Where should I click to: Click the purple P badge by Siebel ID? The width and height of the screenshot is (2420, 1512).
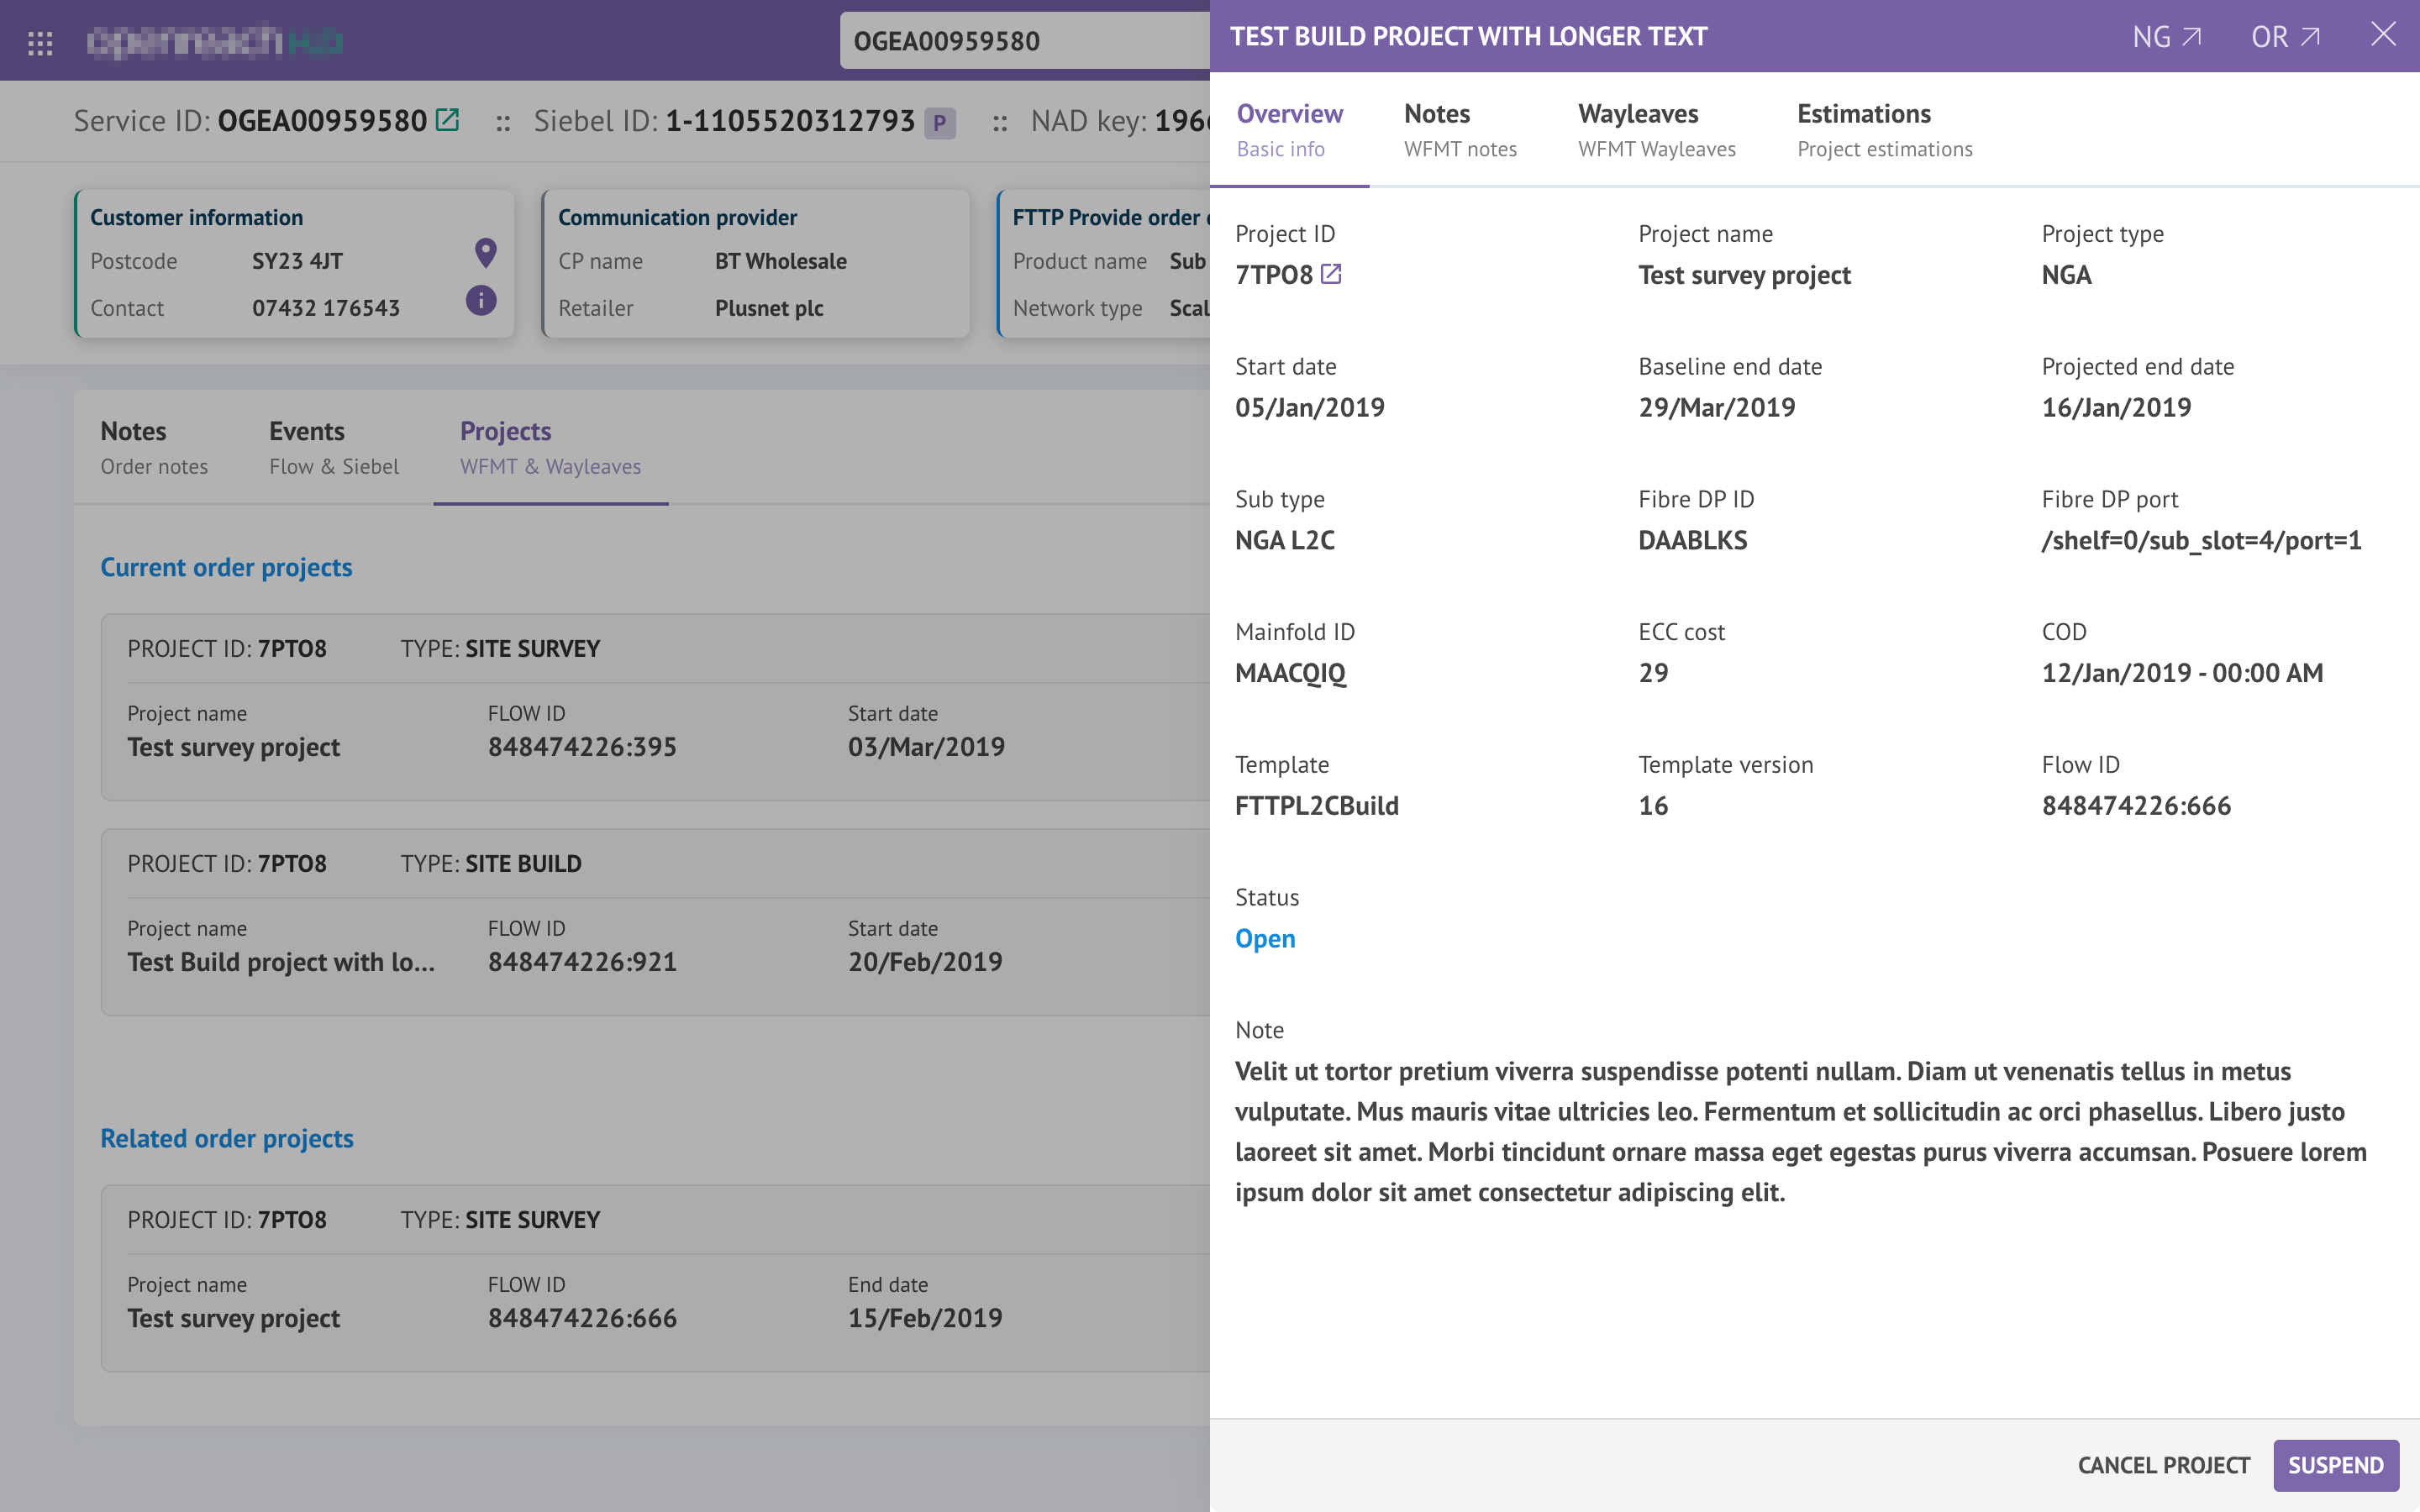tap(939, 123)
